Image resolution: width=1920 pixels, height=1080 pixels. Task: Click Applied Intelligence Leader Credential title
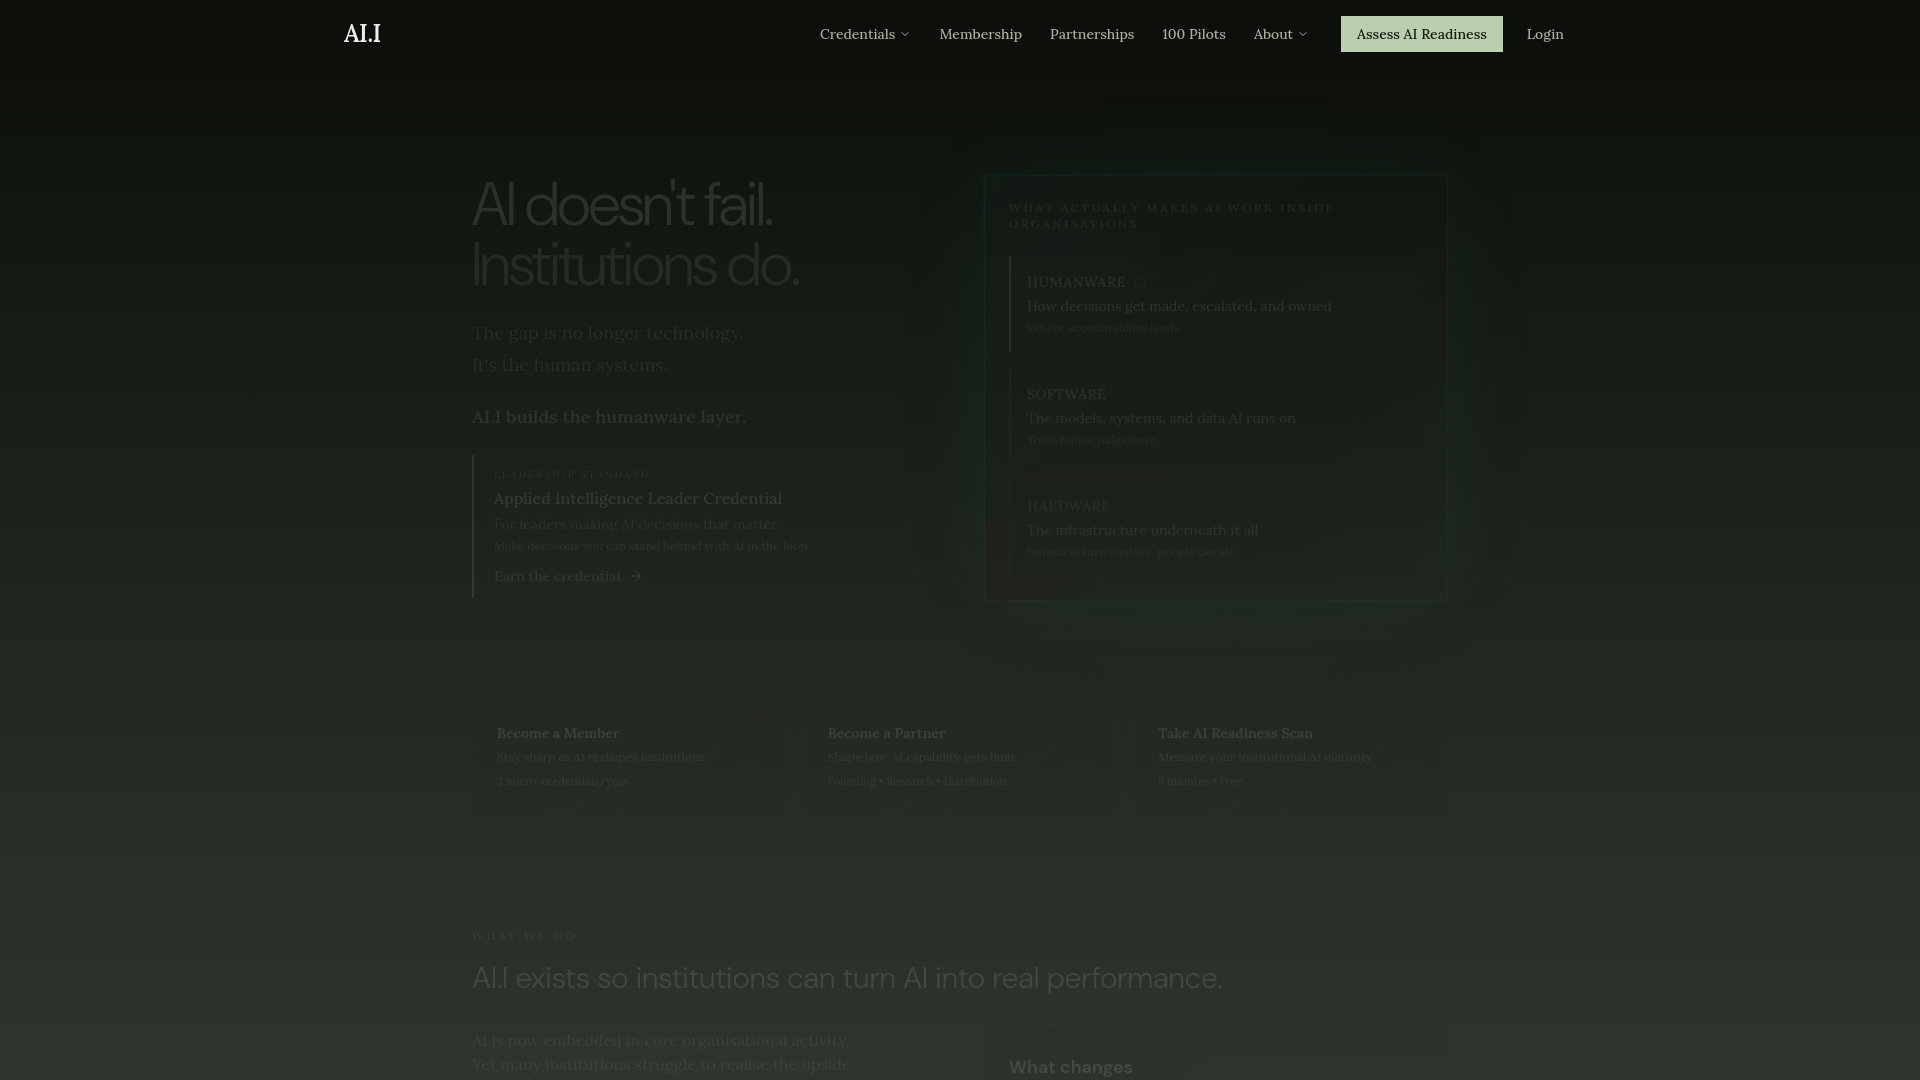[637, 499]
